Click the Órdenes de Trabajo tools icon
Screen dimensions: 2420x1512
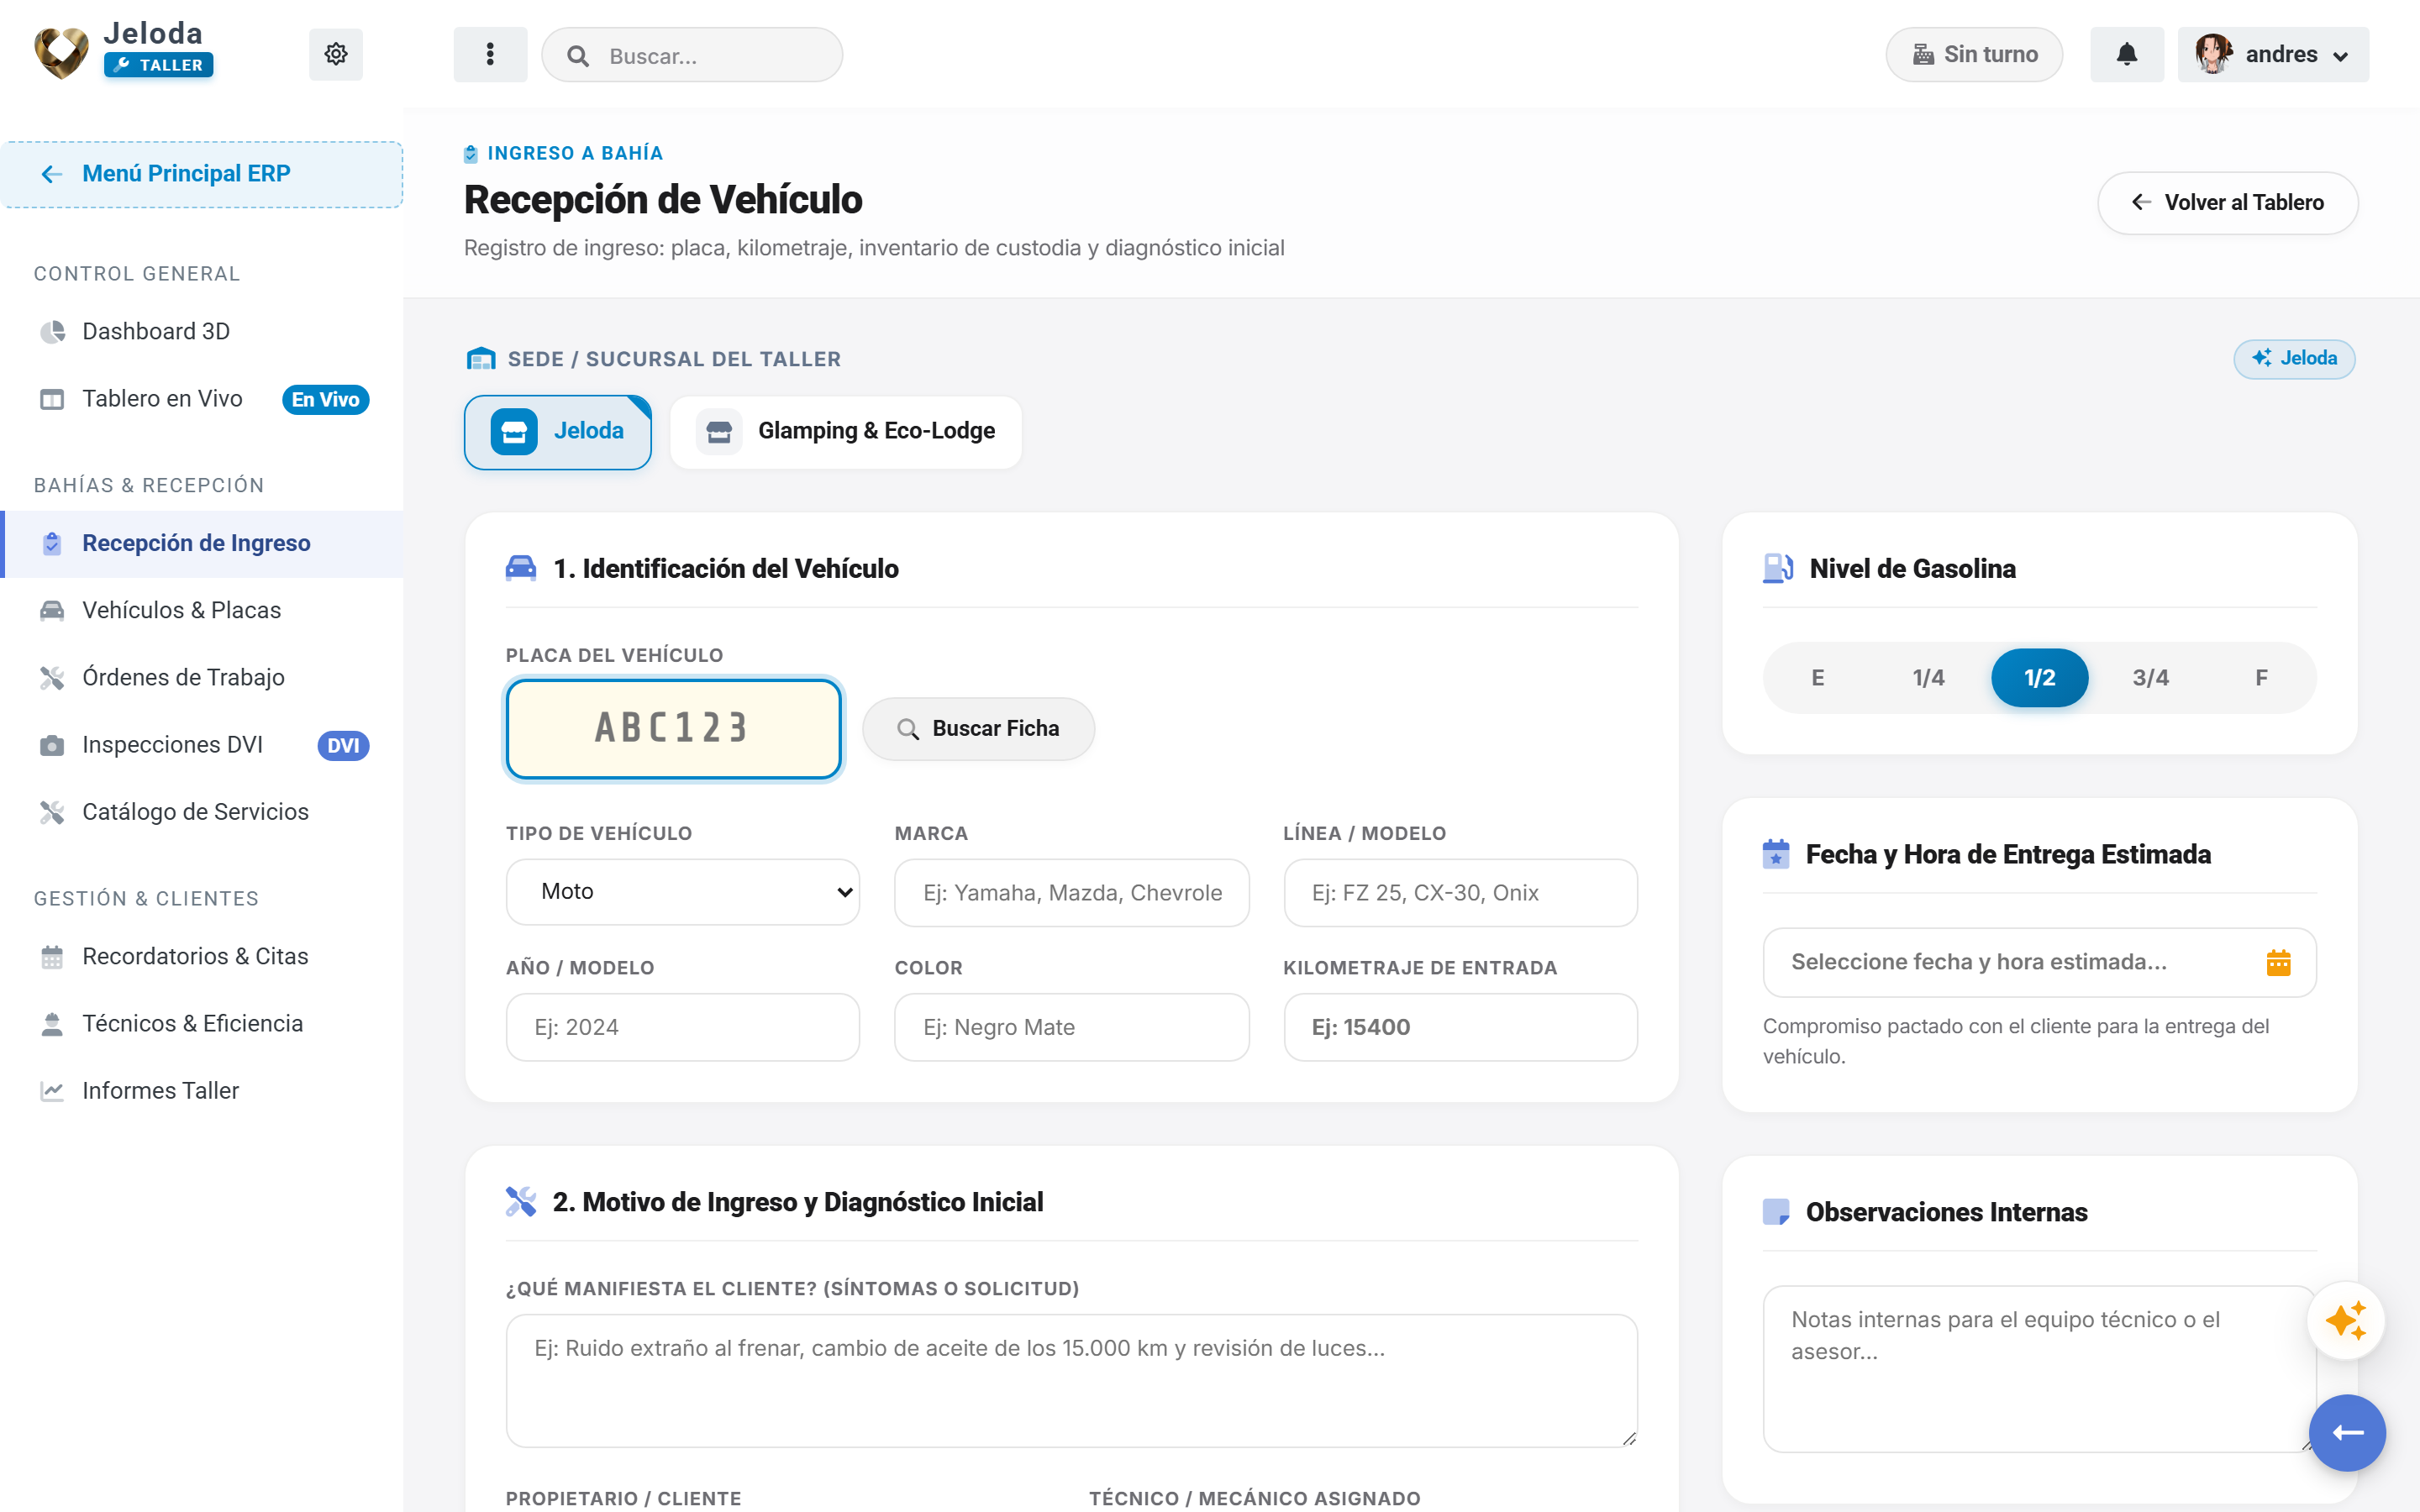click(52, 677)
